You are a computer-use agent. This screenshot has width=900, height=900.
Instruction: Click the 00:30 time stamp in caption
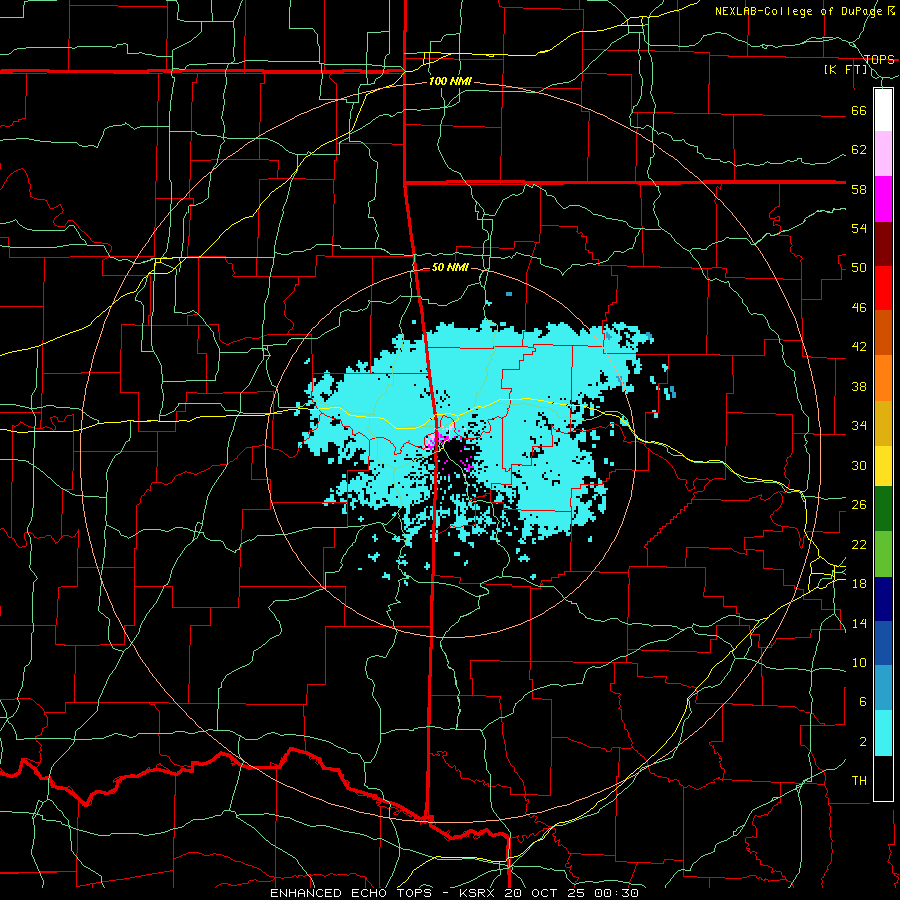pos(617,893)
